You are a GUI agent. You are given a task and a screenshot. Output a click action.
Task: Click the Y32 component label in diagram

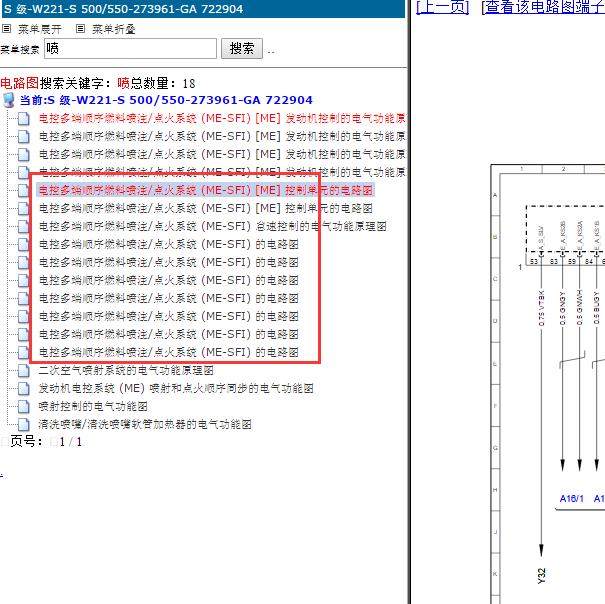click(x=541, y=575)
